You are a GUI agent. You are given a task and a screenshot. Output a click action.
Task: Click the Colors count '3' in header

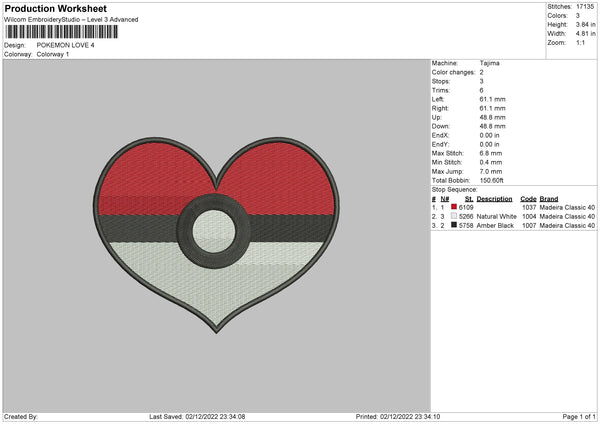[x=578, y=16]
